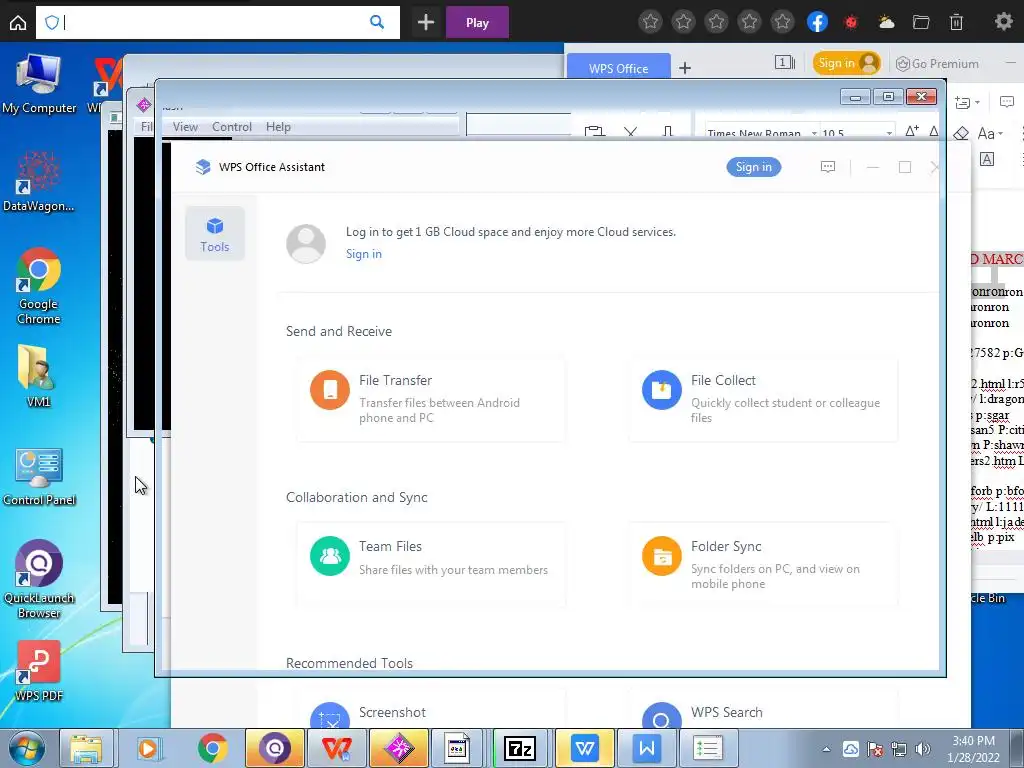The width and height of the screenshot is (1024, 768).
Task: Open the feedback chat icon in Assistant header
Action: [x=827, y=167]
